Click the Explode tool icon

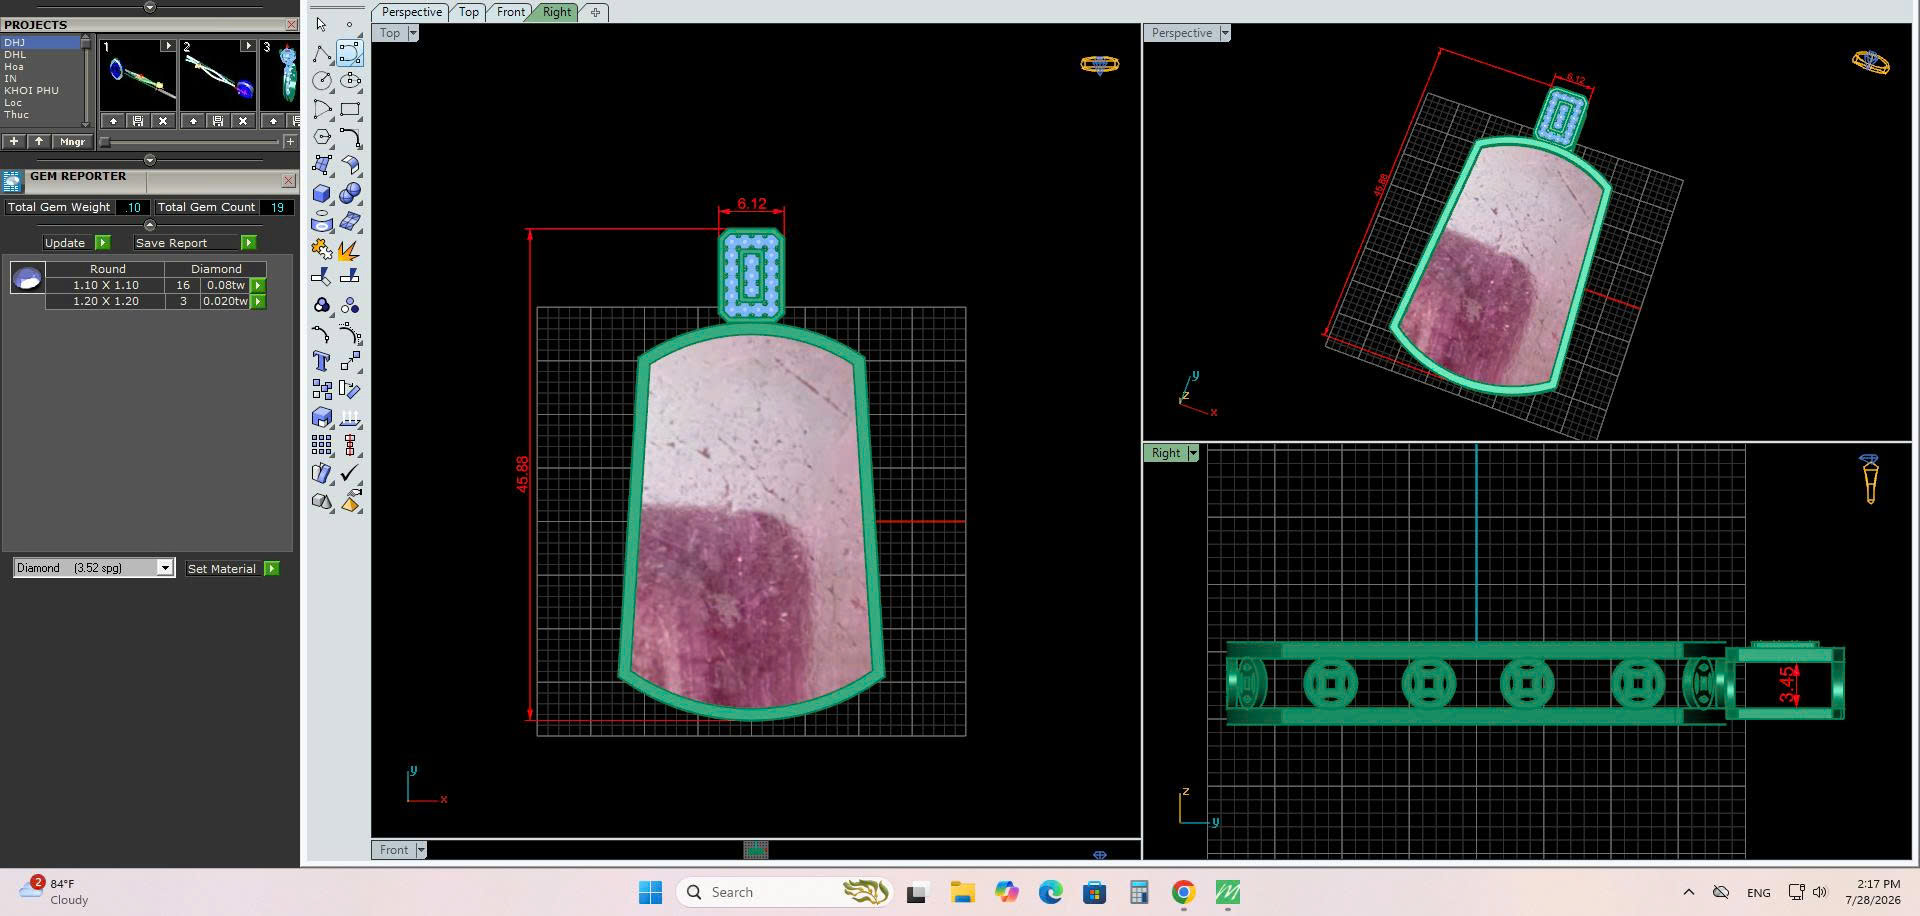[349, 249]
